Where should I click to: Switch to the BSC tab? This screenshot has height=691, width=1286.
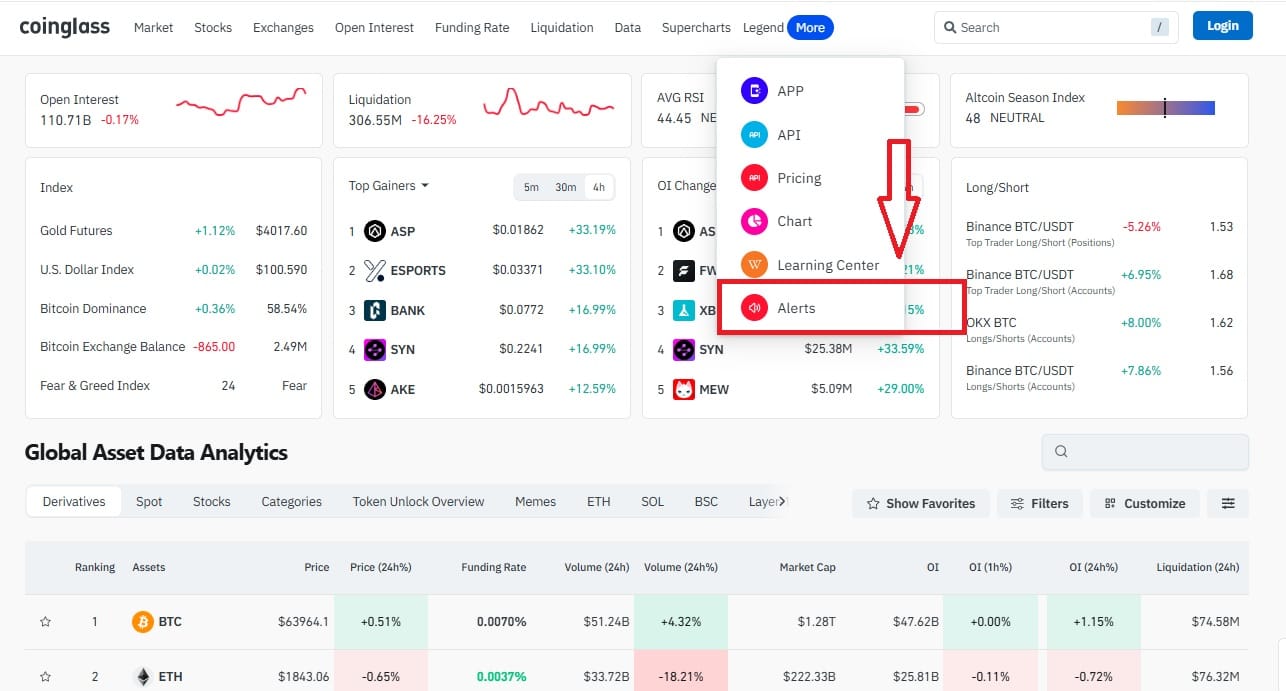coord(706,502)
